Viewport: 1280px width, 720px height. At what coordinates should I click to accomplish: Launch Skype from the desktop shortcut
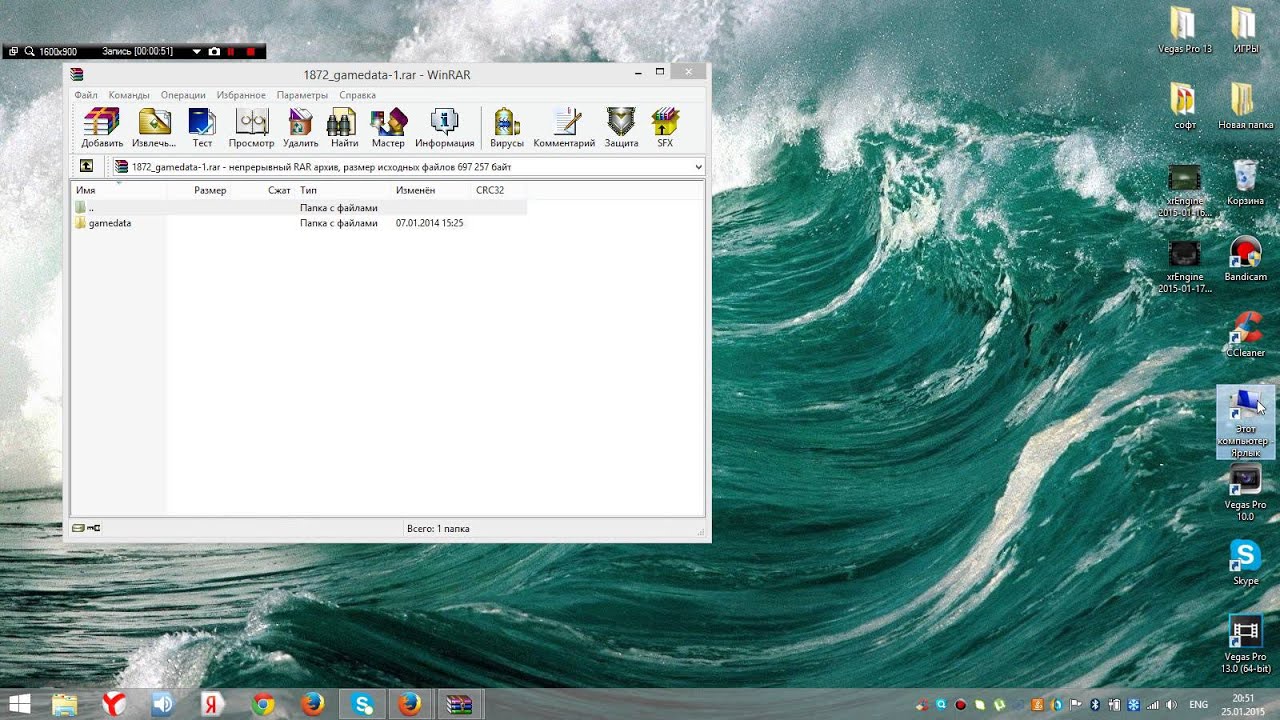coord(1245,562)
